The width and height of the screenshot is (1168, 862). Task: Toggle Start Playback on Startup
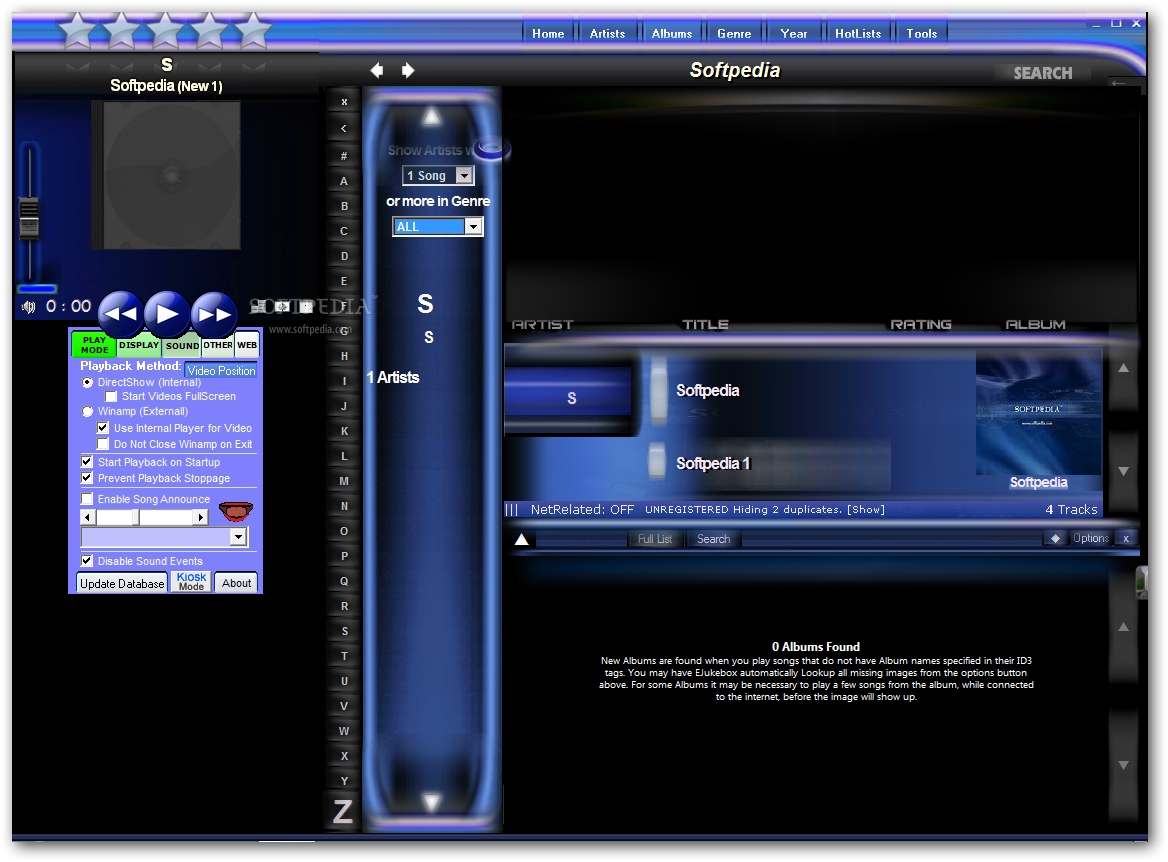click(87, 462)
